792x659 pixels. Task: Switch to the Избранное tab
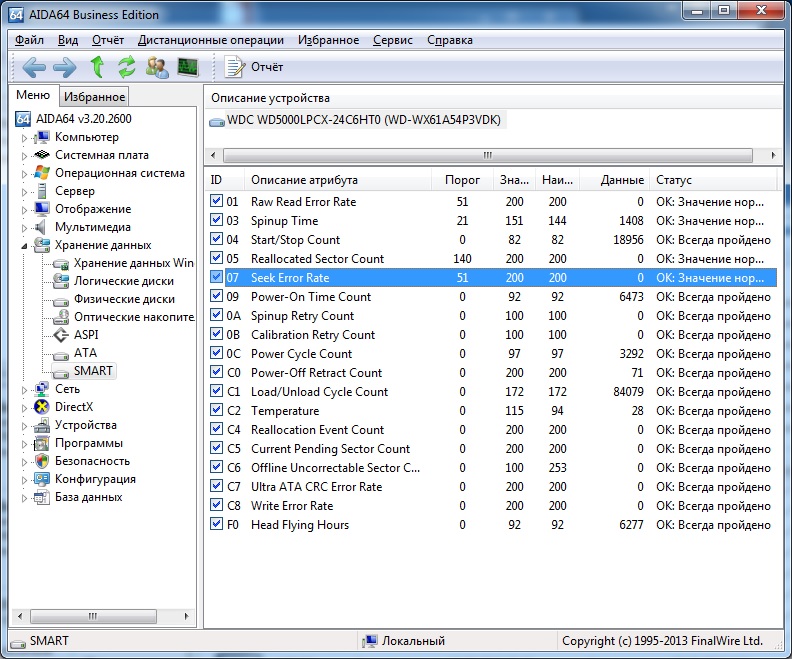point(94,97)
